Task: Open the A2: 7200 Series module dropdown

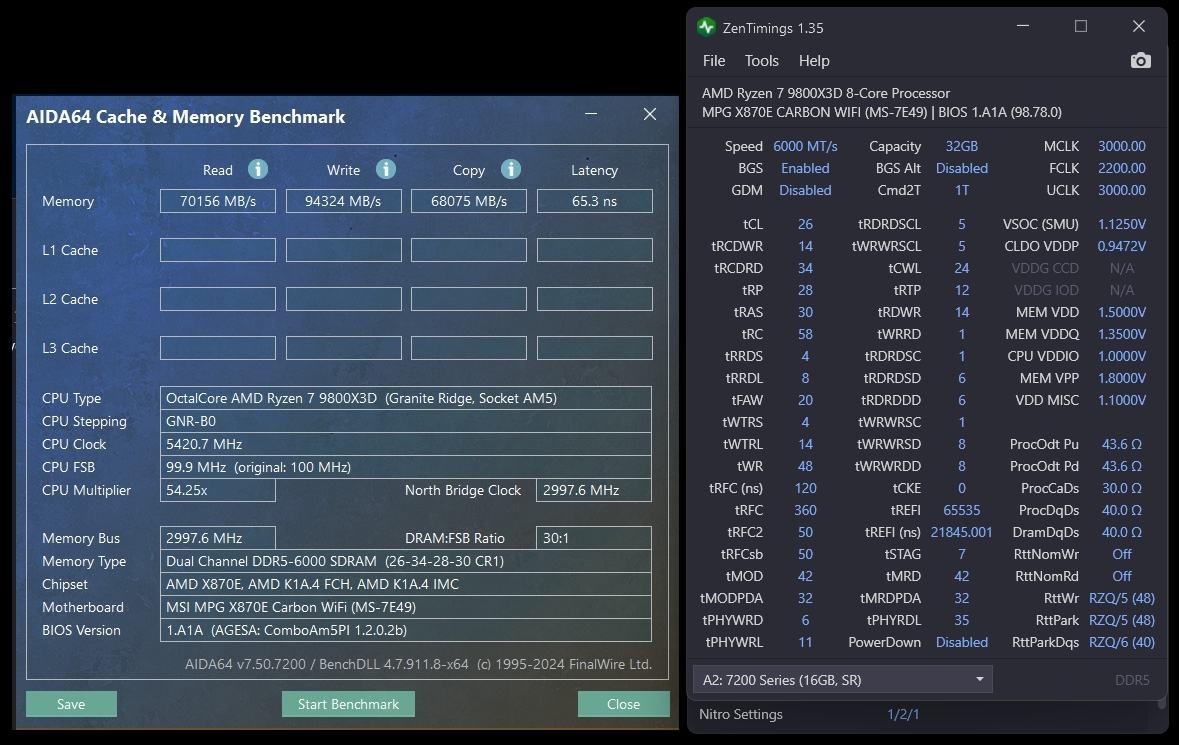Action: (842, 680)
